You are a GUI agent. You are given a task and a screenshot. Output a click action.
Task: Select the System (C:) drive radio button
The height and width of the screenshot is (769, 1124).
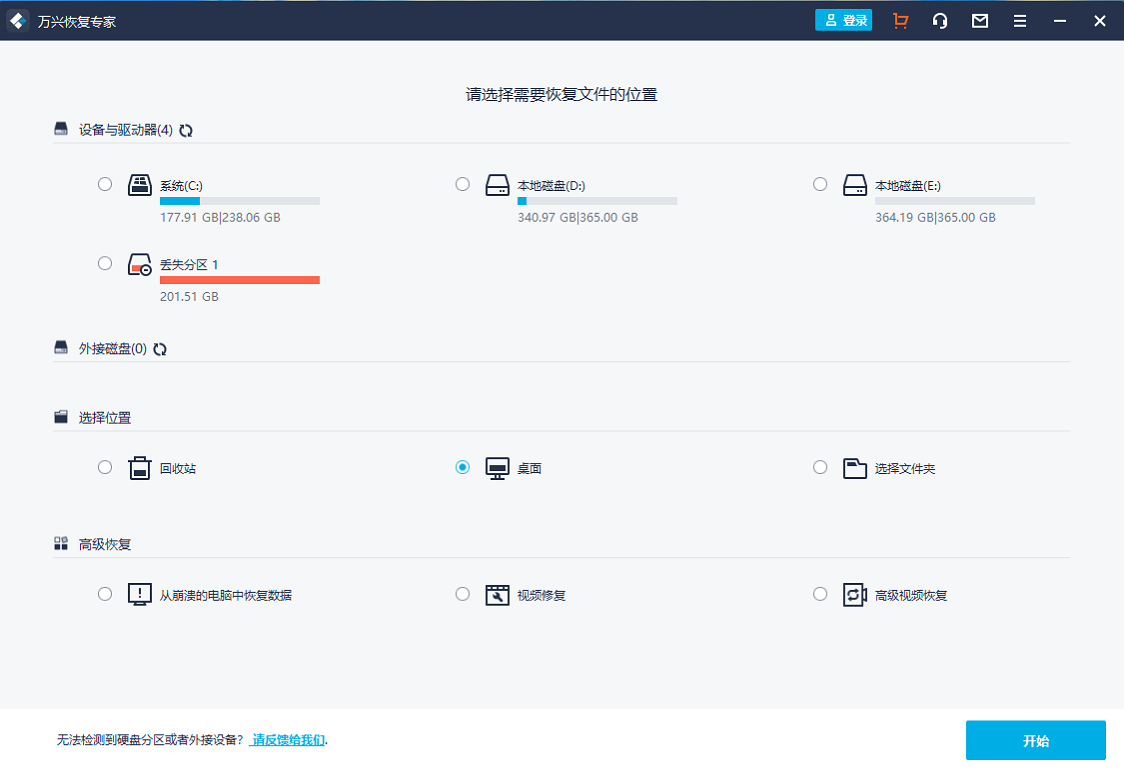coord(105,184)
